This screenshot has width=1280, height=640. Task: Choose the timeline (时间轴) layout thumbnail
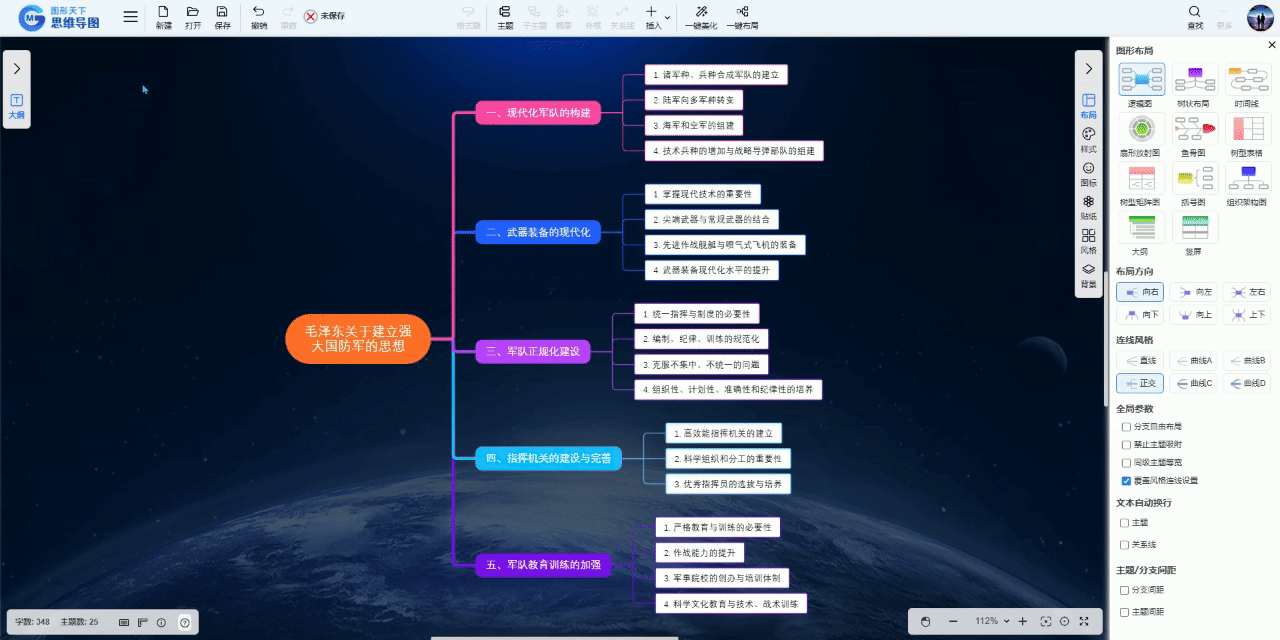[1247, 79]
